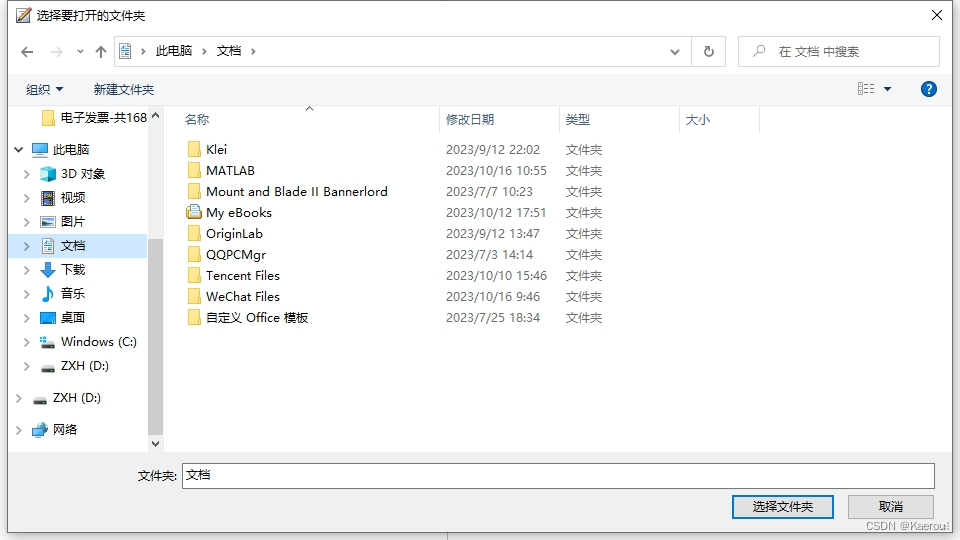The image size is (960, 540).
Task: Select 音乐 in the sidebar
Action: point(62,294)
